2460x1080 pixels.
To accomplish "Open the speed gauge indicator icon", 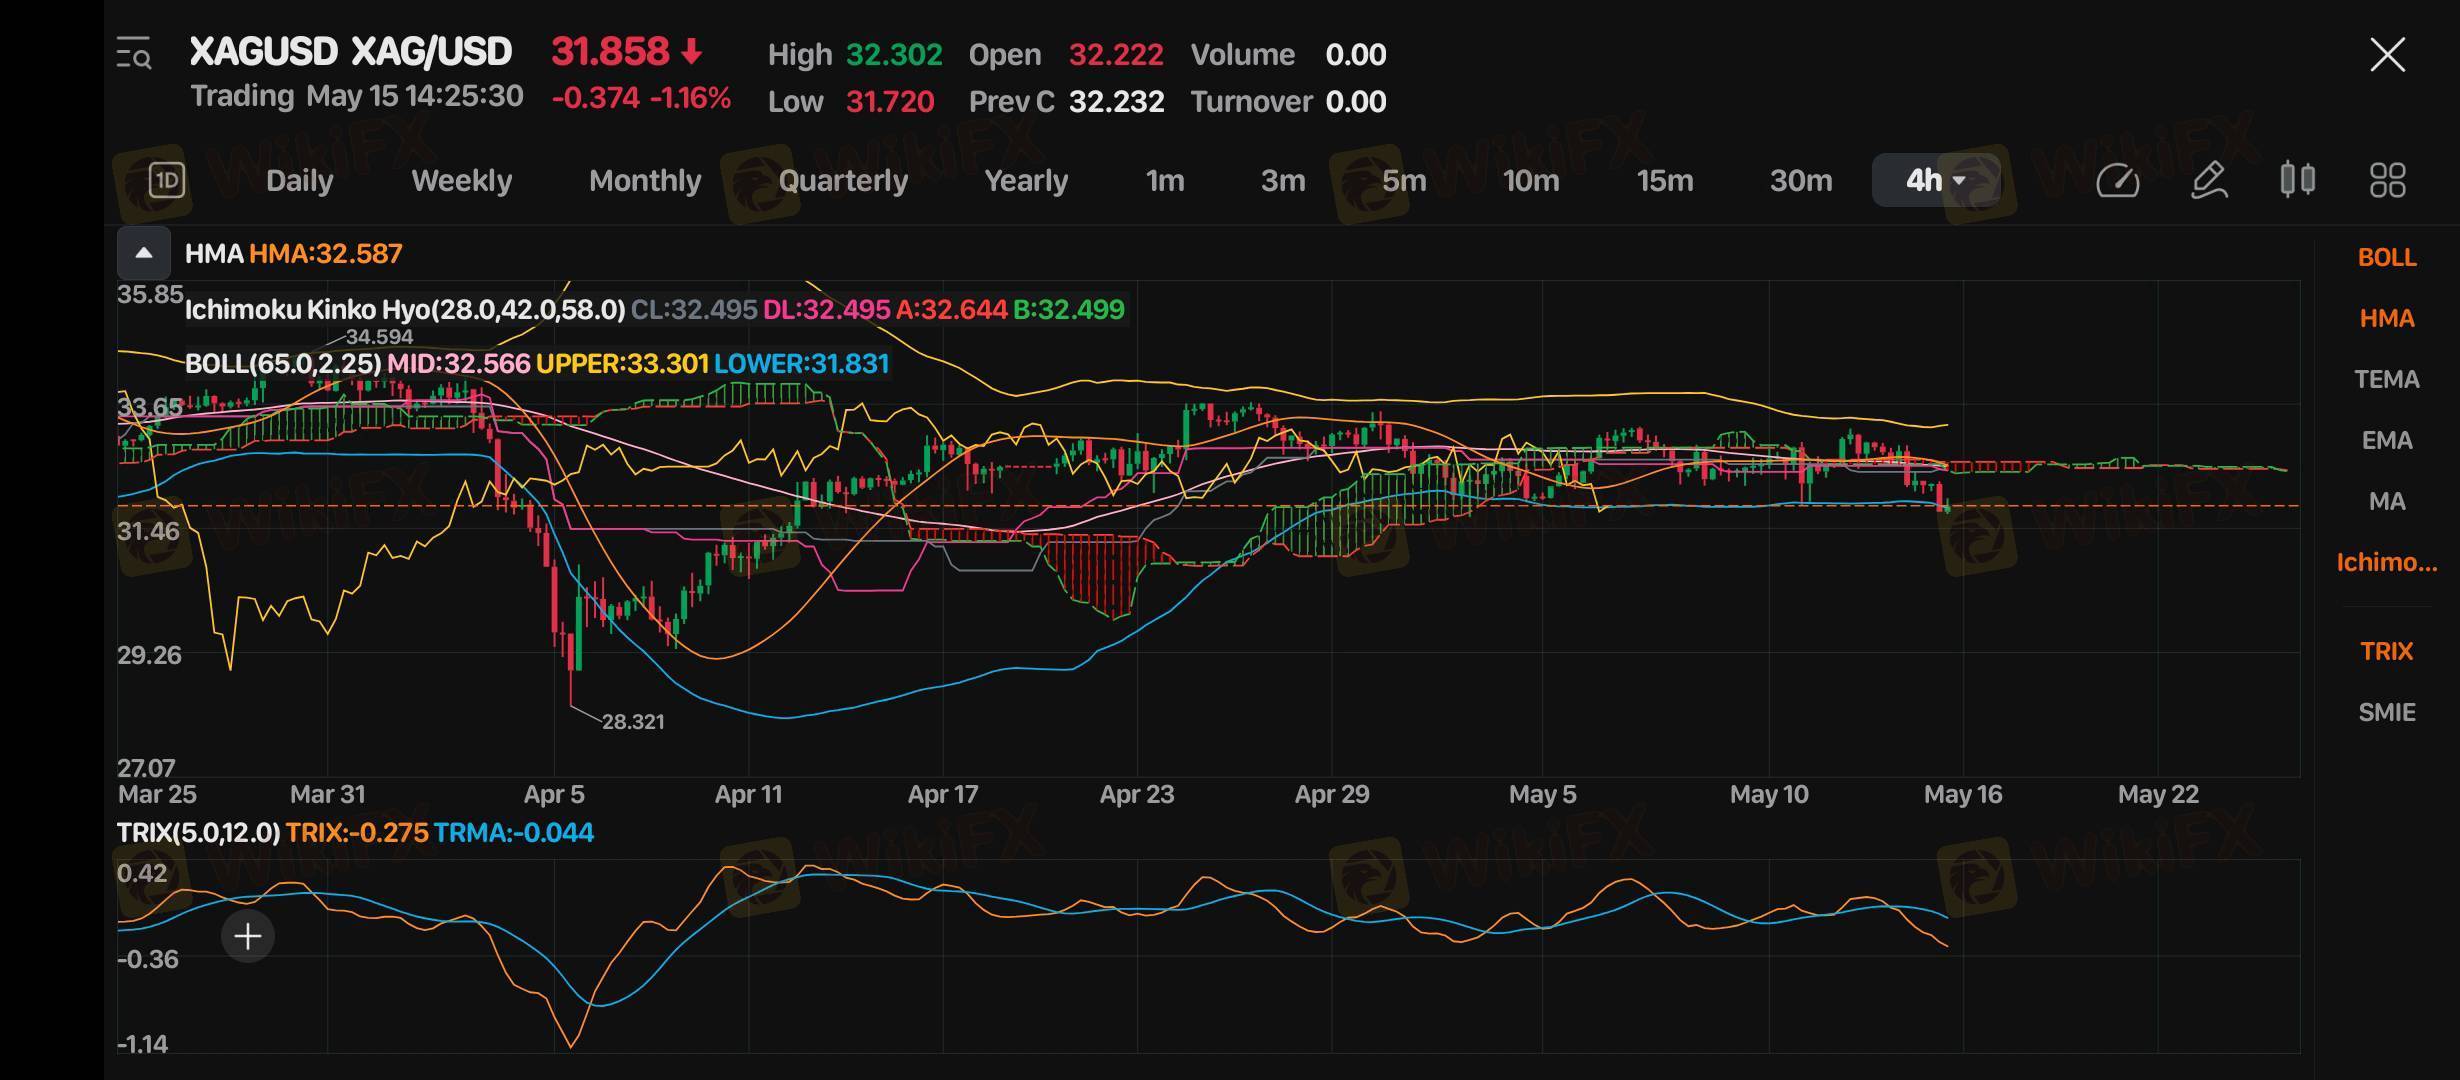I will click(2117, 181).
